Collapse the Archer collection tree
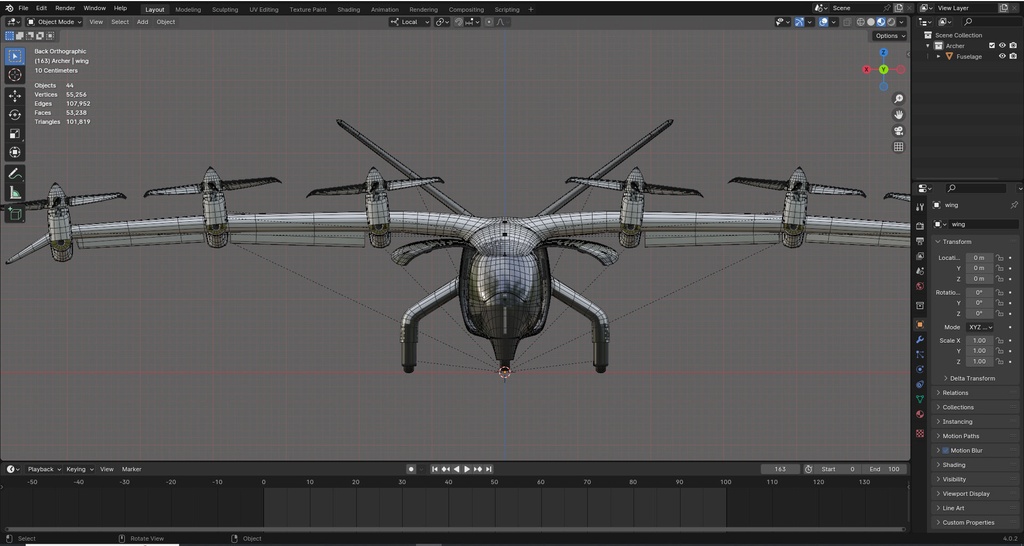 click(928, 46)
